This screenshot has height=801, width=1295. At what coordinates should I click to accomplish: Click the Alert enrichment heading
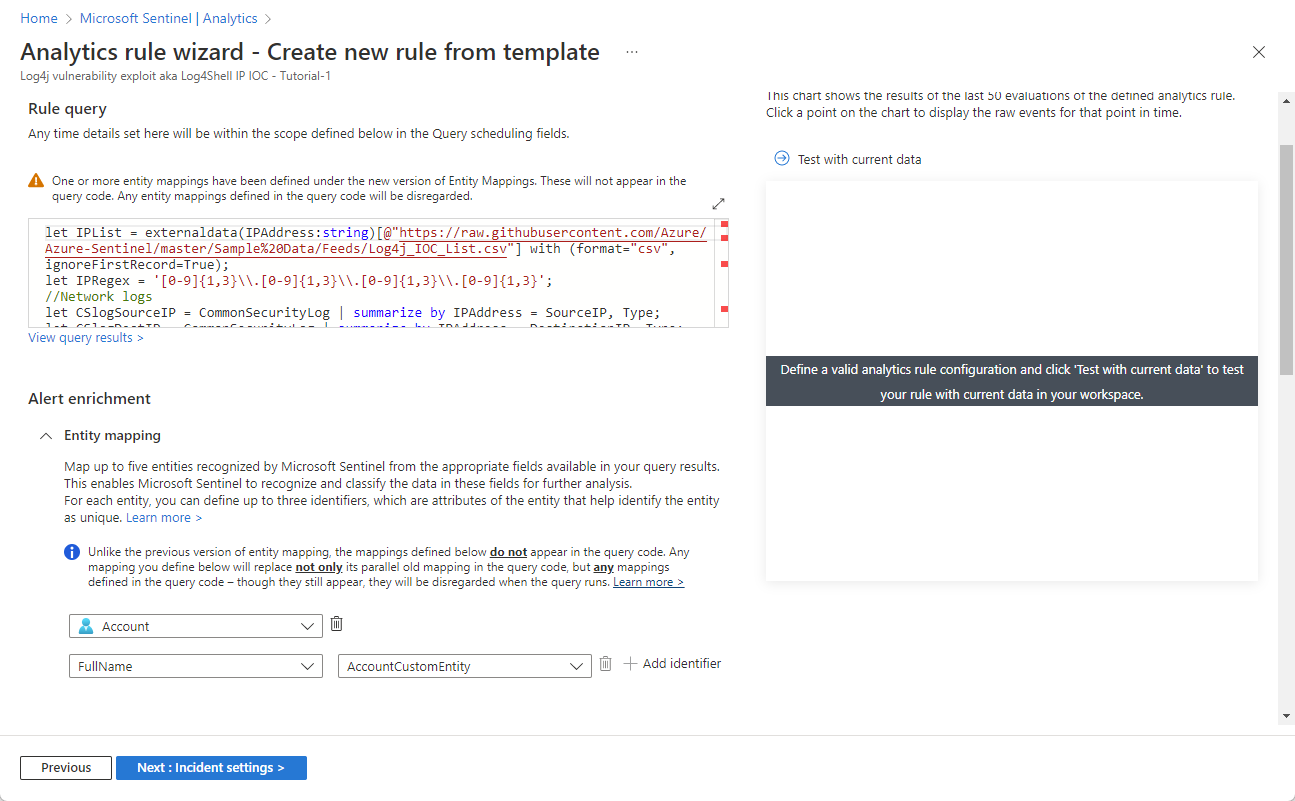pyautogui.click(x=90, y=398)
